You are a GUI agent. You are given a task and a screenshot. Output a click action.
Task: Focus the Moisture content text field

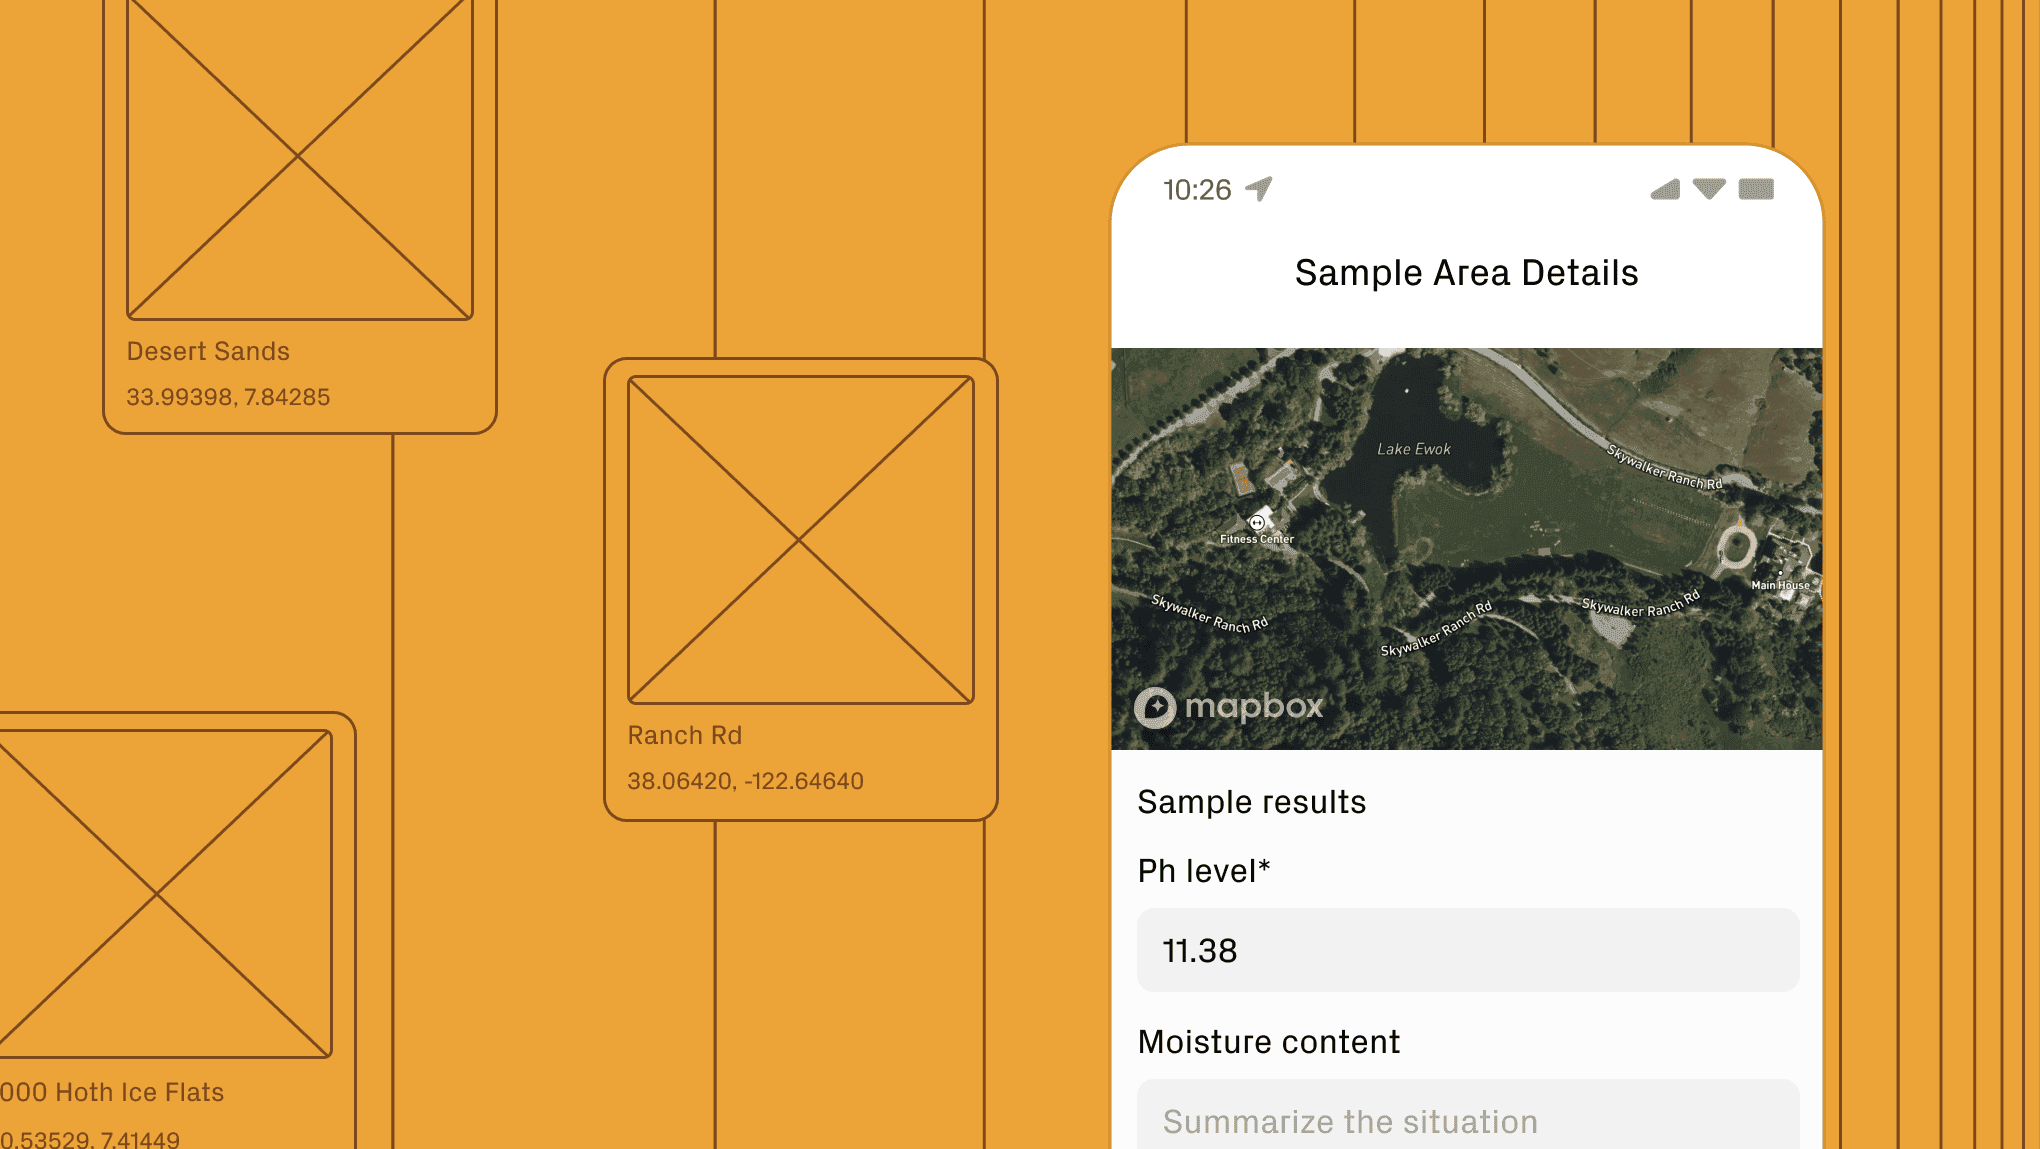click(x=1467, y=1120)
